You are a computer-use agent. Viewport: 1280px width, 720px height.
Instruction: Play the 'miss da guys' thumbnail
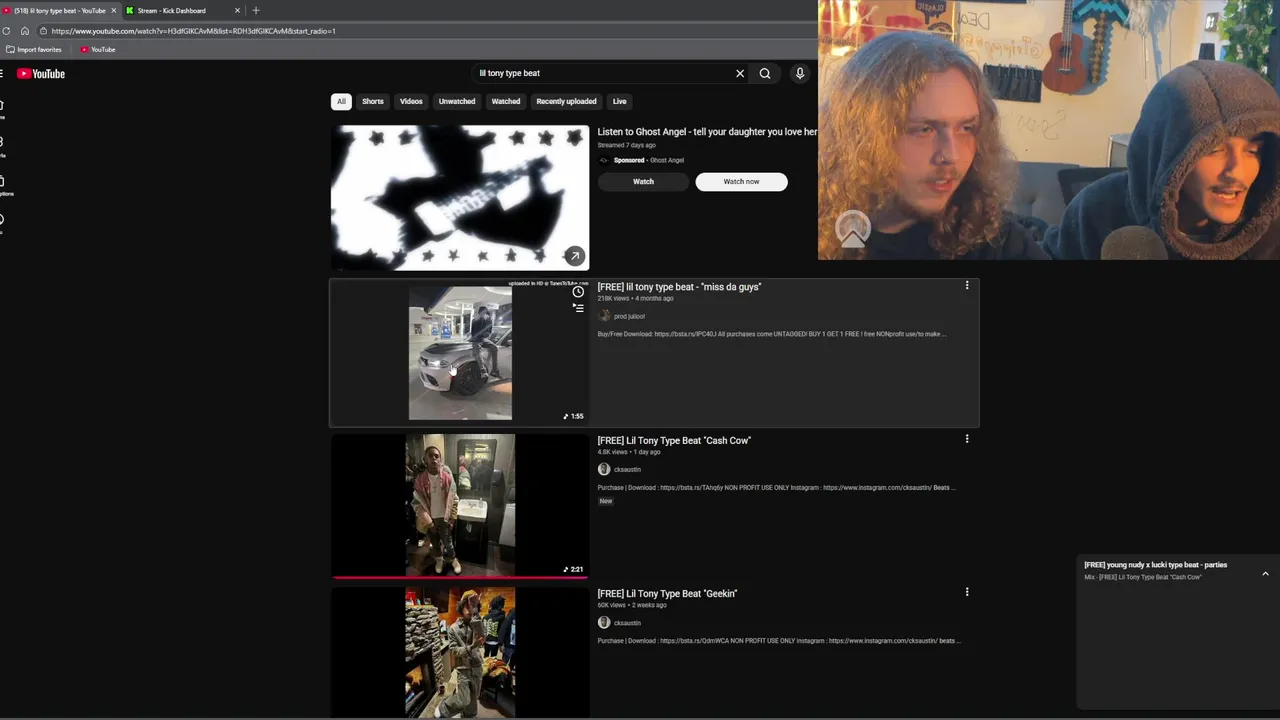[460, 352]
